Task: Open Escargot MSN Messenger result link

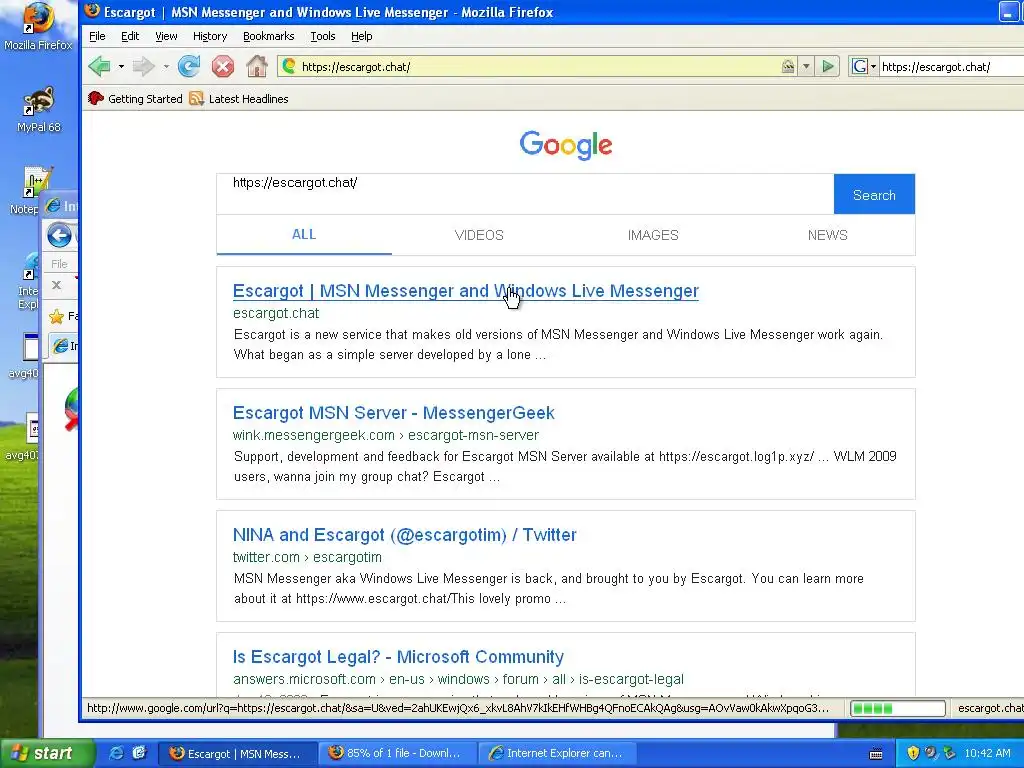Action: pos(466,291)
